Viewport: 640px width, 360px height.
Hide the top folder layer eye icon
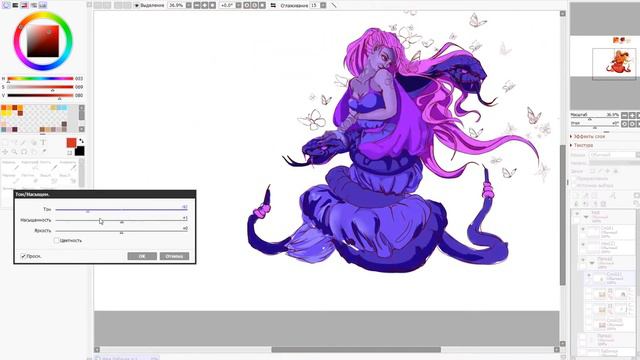tap(577, 213)
